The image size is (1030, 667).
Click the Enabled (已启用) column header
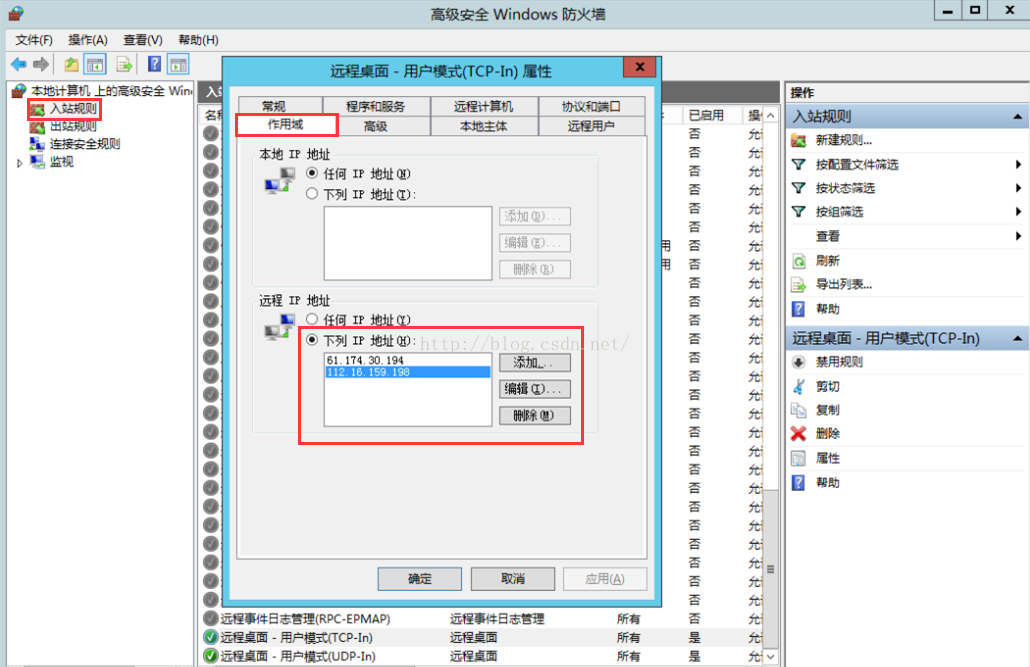(x=712, y=116)
